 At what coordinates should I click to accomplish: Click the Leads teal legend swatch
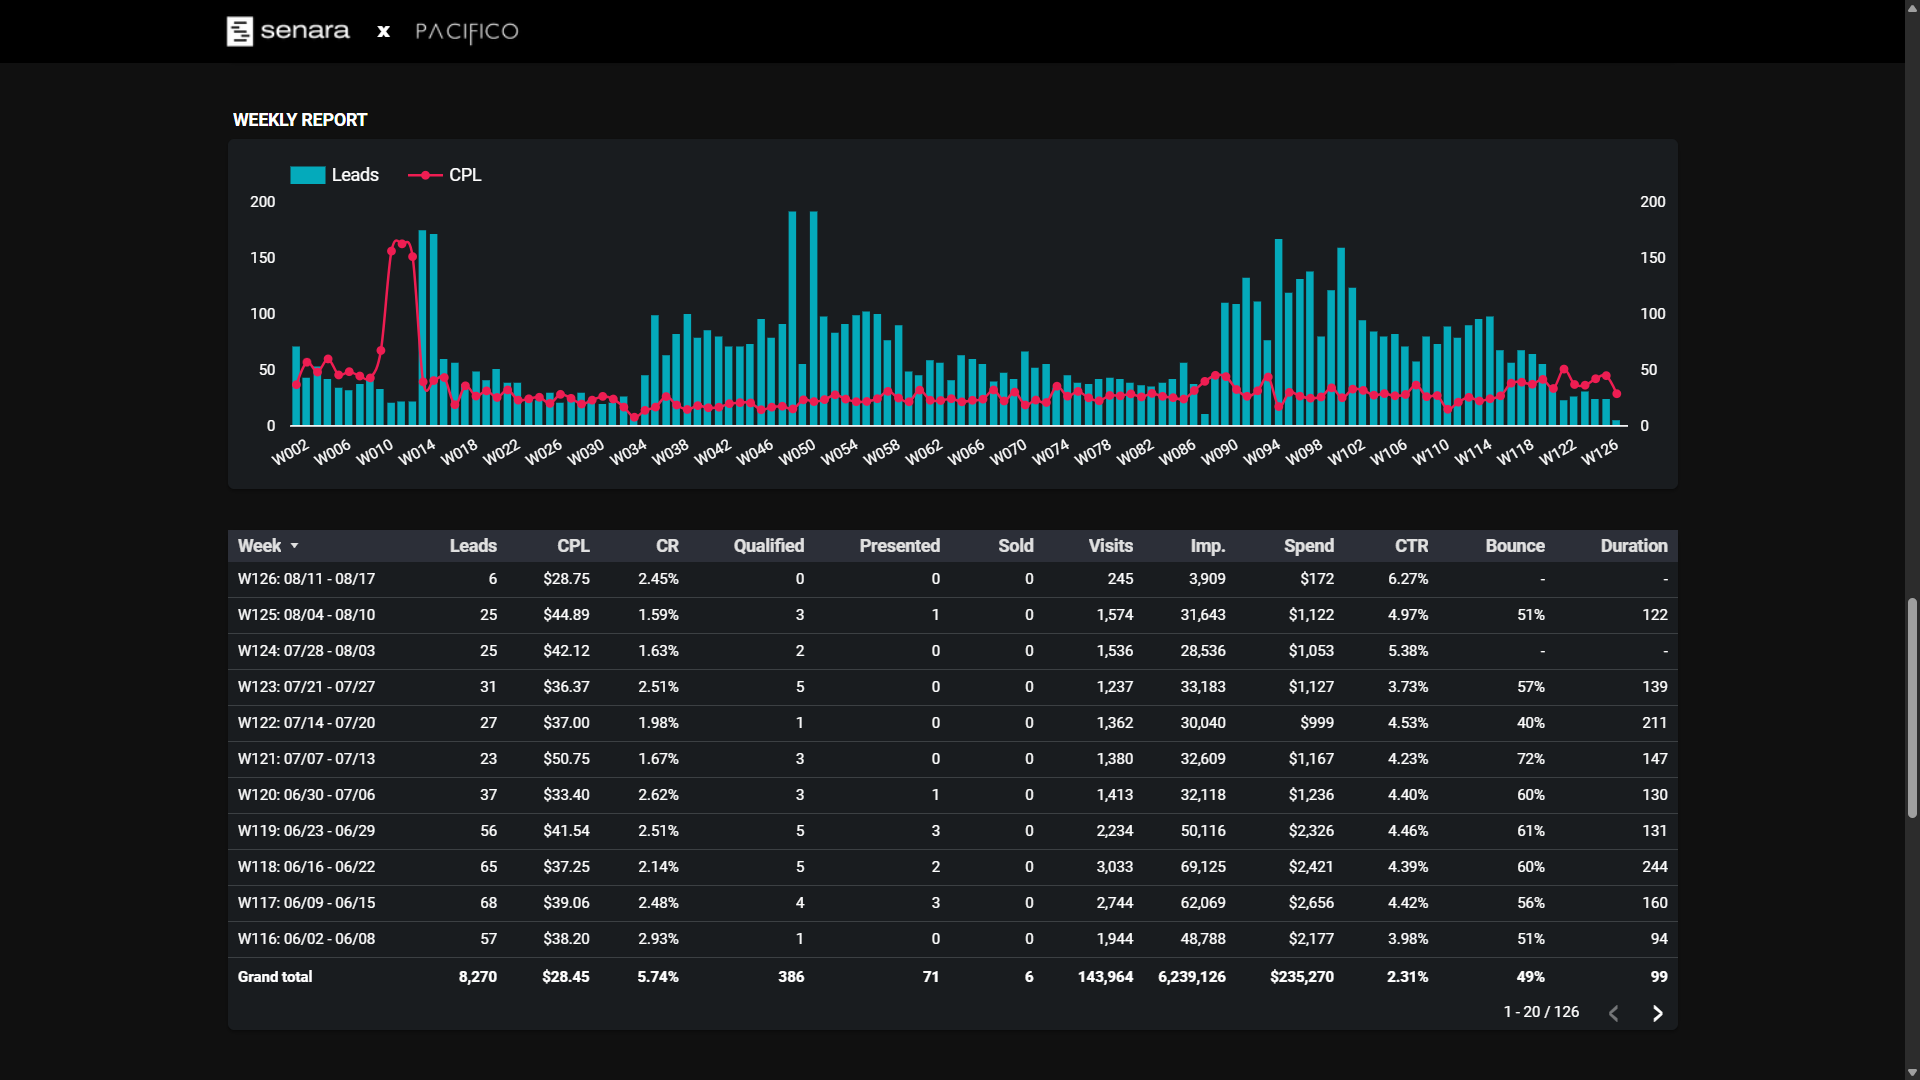click(307, 175)
